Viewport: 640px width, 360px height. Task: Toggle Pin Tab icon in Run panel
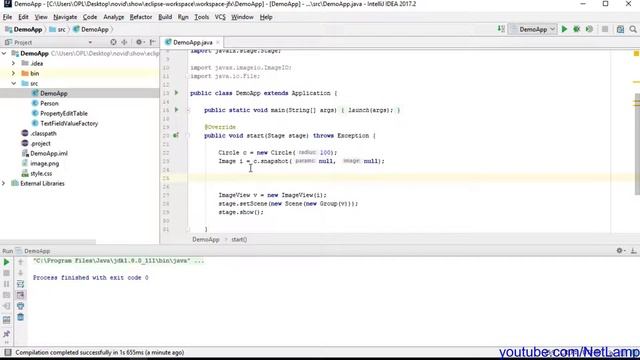click(x=7, y=334)
